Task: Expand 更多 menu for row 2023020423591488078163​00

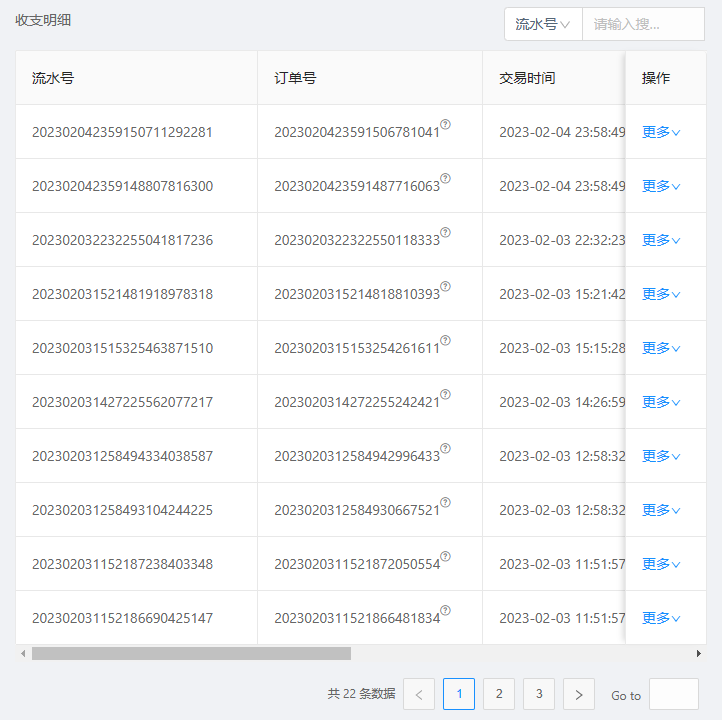Action: pyautogui.click(x=661, y=186)
